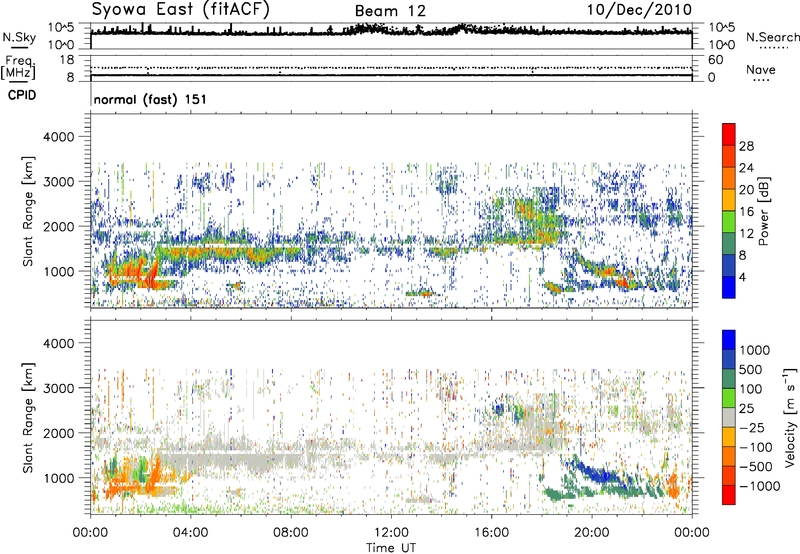Click the 'N.Search' legend label
This screenshot has width=800, height=554.
(772, 37)
